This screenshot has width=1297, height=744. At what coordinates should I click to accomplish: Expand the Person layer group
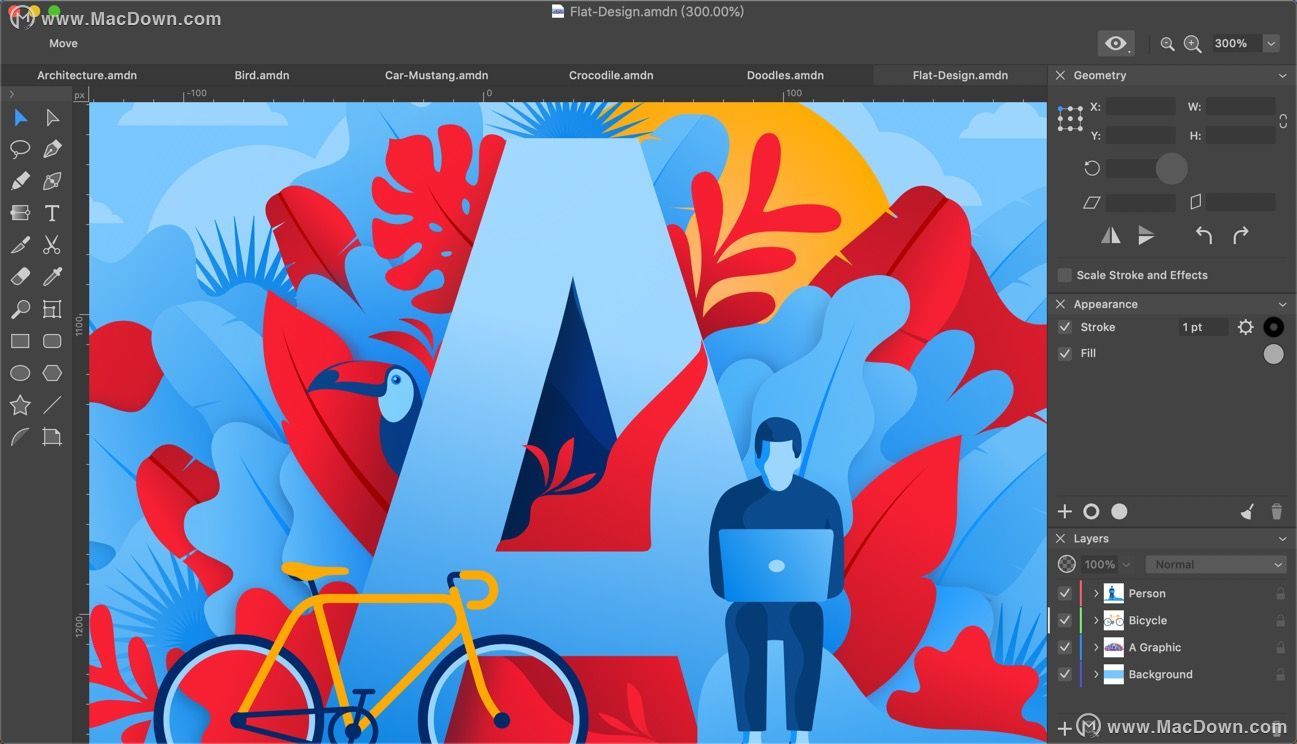click(x=1096, y=593)
